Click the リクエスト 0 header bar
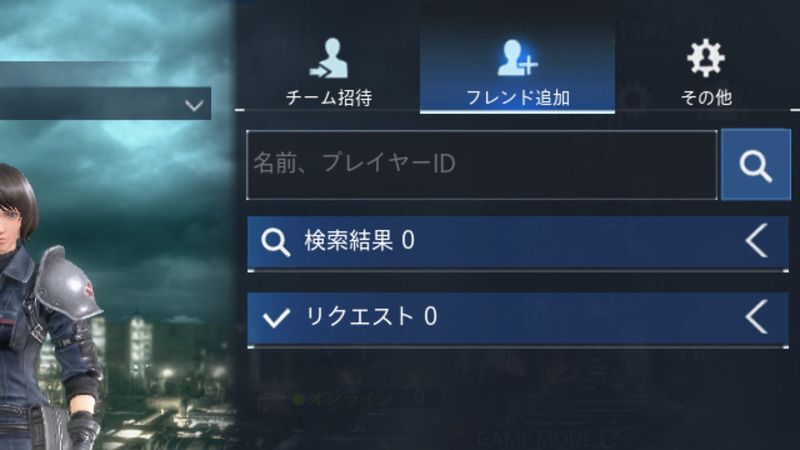Screen dimensions: 800x450 (x=518, y=319)
